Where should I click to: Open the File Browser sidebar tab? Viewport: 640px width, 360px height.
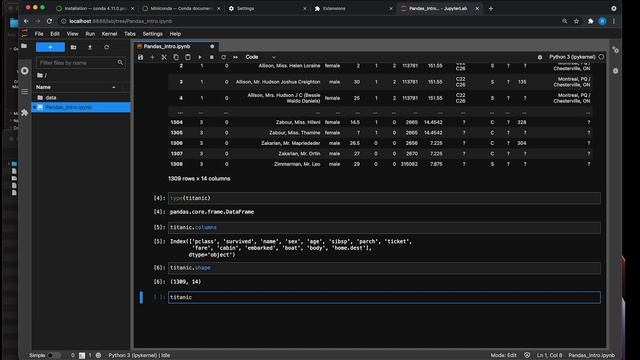point(24,46)
